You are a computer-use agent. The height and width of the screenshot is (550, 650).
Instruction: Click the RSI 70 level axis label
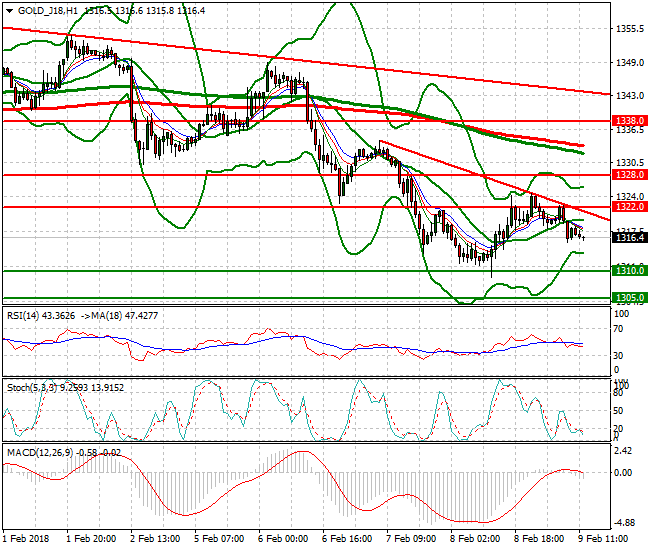point(618,329)
